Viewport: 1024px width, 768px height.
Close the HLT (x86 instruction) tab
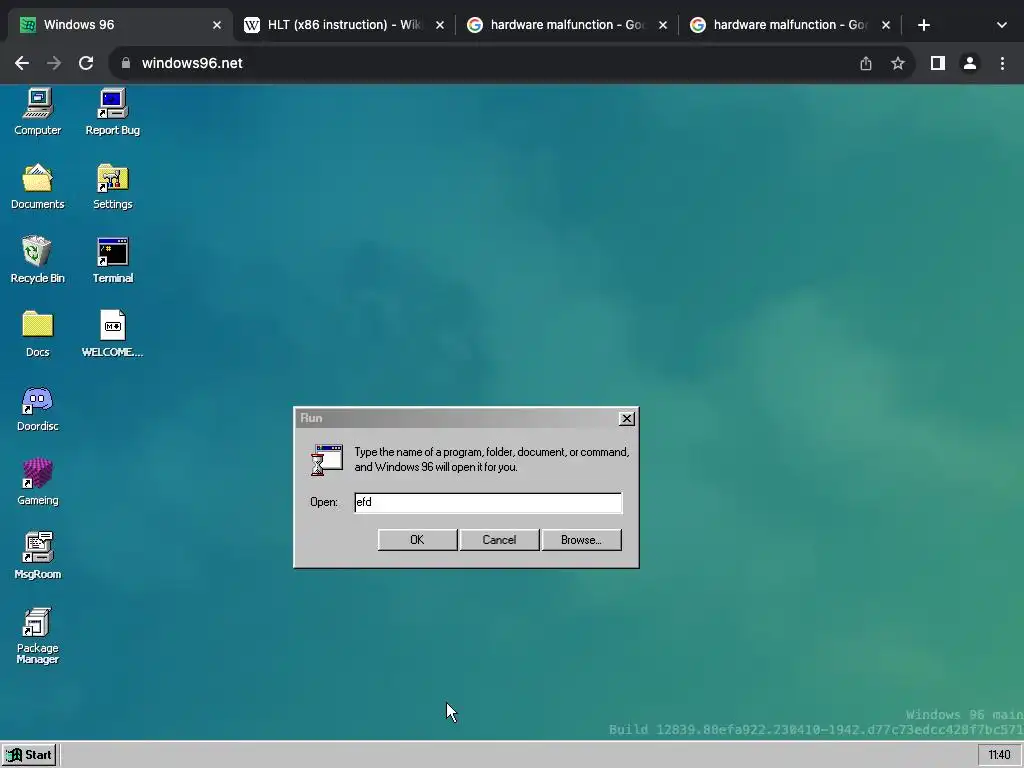440,25
